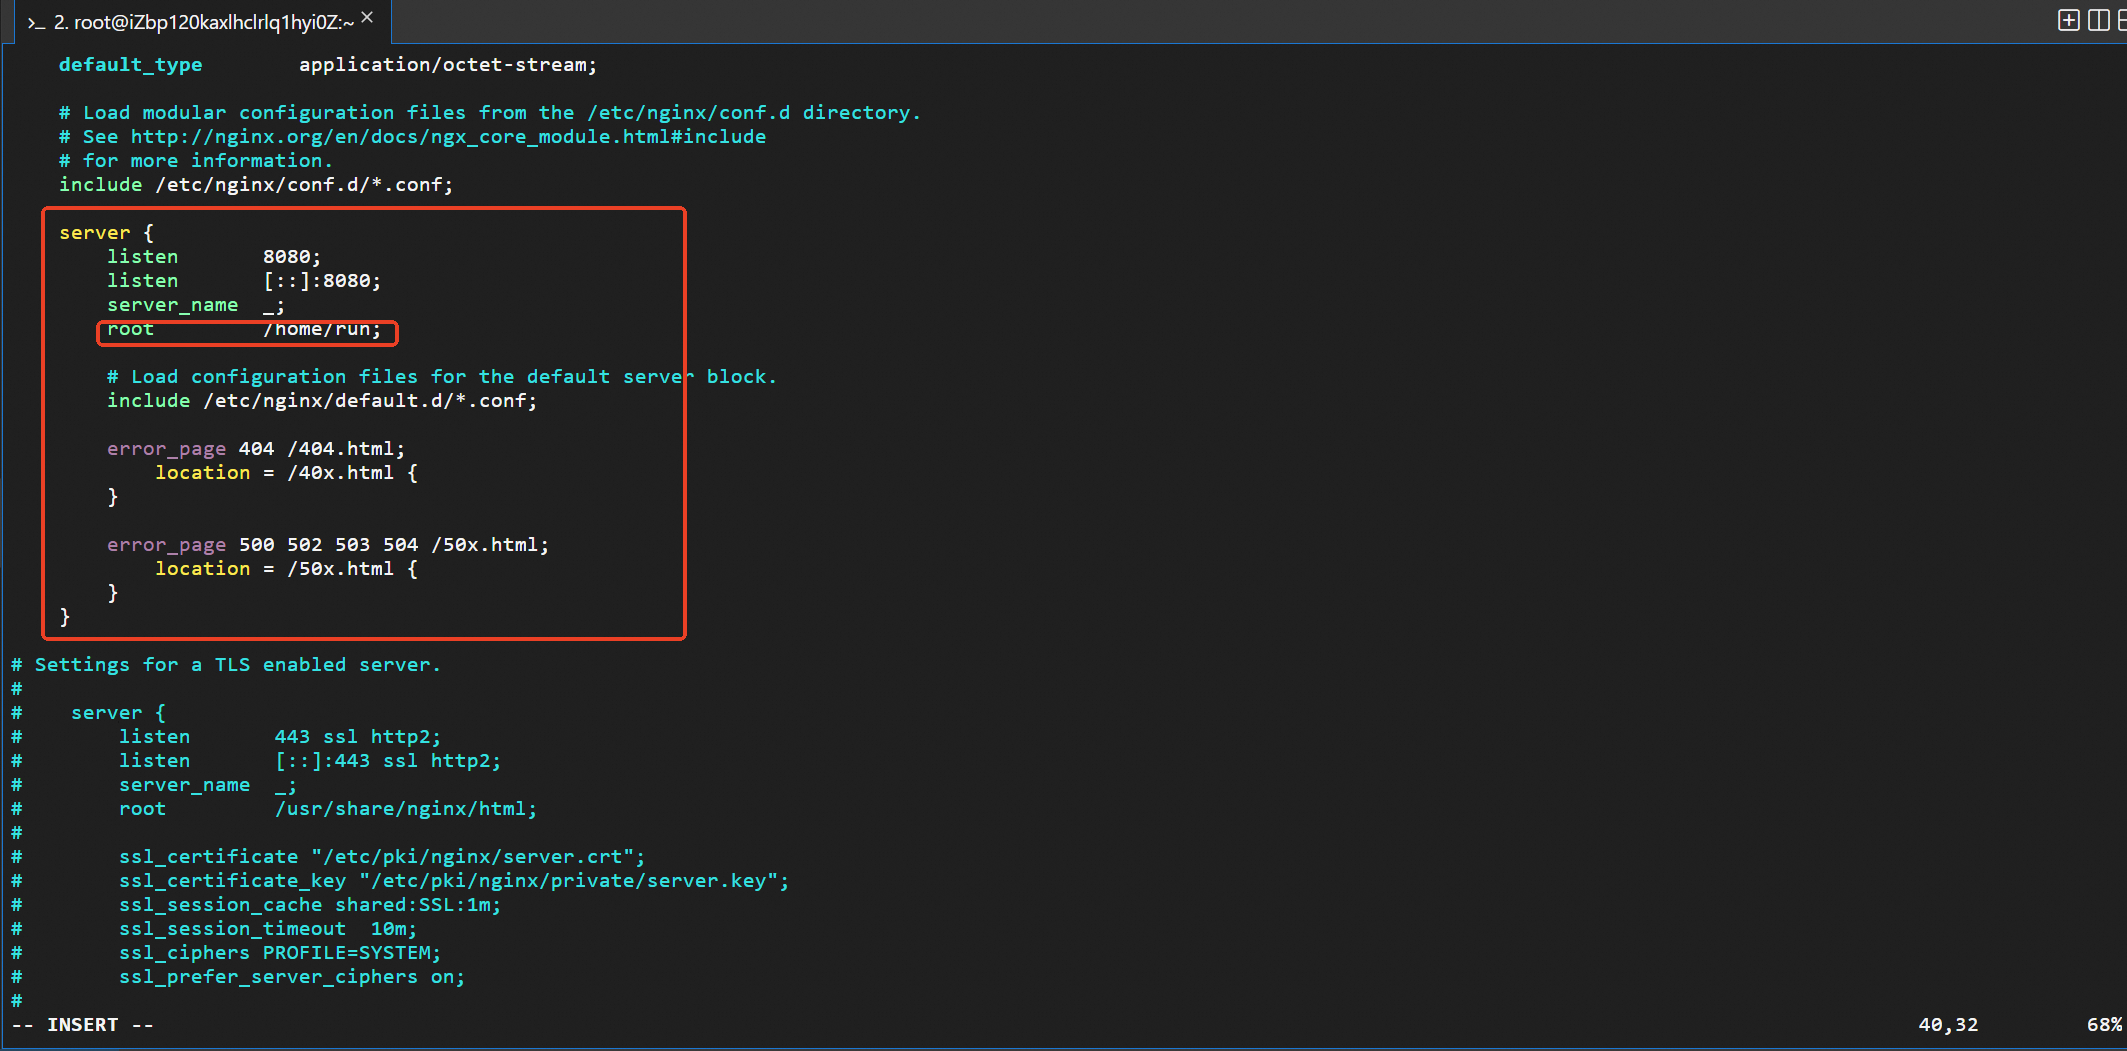Click the 'ssl_session_timeout 10m;' line
This screenshot has height=1051, width=2127.
point(268,929)
